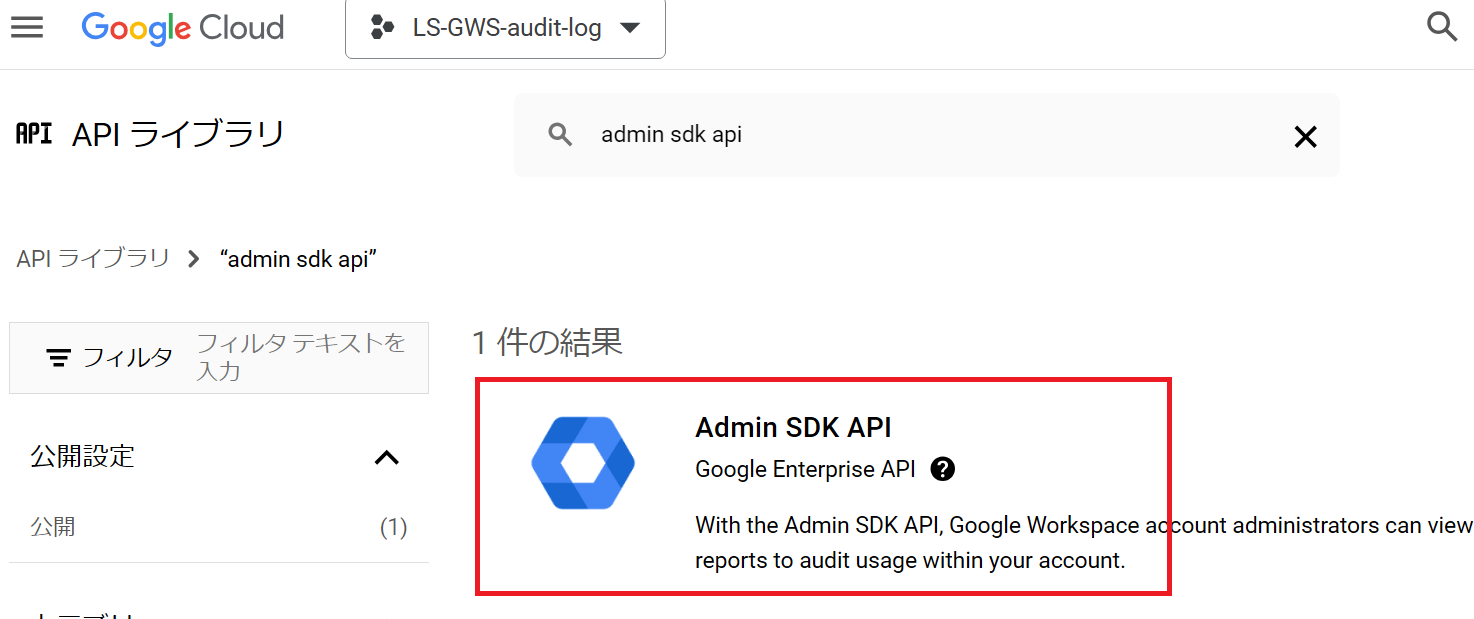Click the 公開設定 section heading
This screenshot has width=1474, height=619.
coord(82,457)
